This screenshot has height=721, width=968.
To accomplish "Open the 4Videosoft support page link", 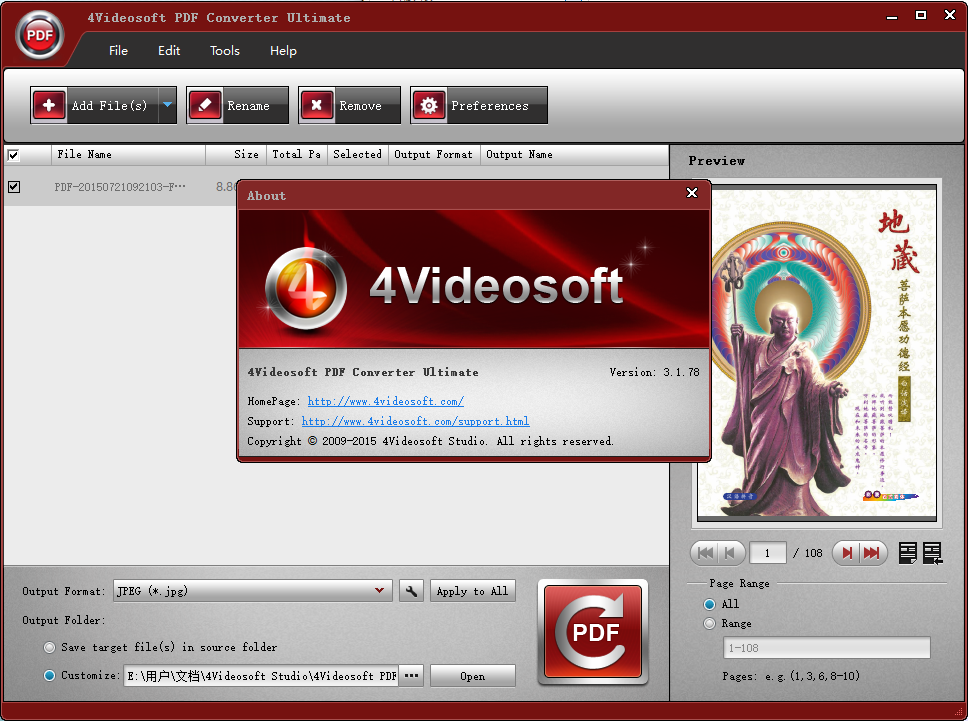I will (x=415, y=421).
